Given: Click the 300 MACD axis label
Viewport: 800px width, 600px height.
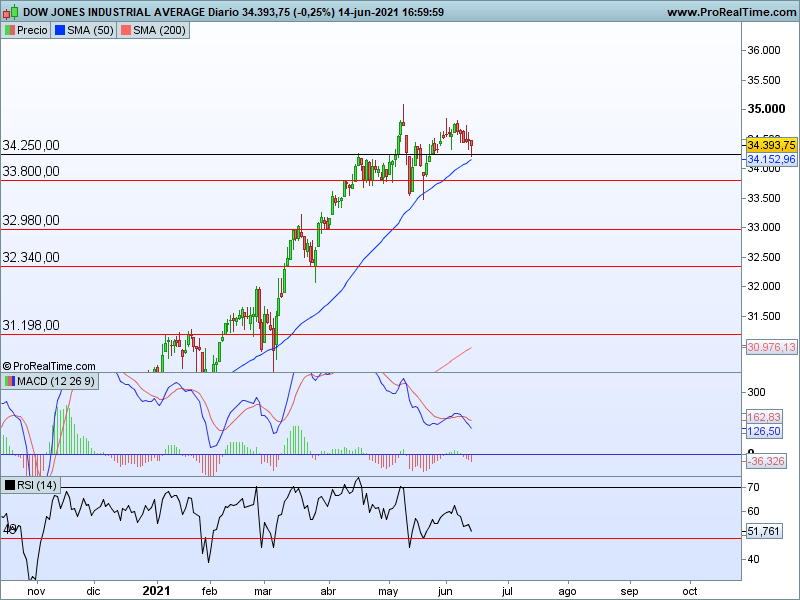Looking at the screenshot, I should [756, 392].
